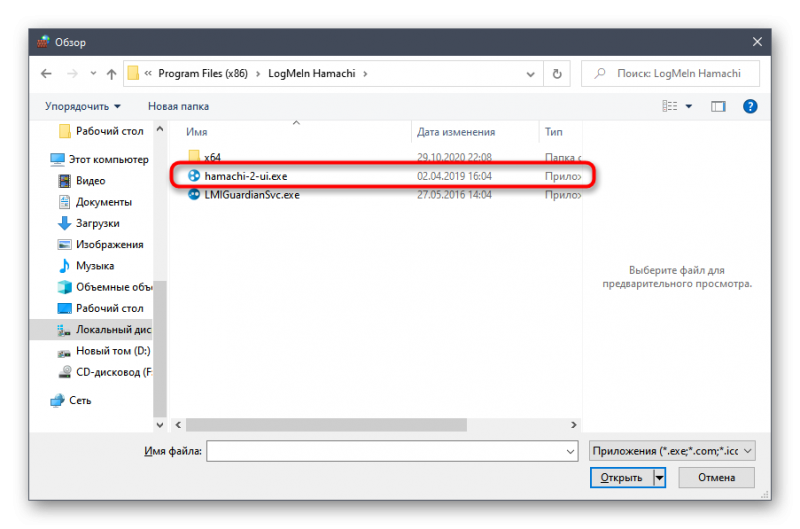
Task: Click LogMeIn Hamachi breadcrumb segment
Action: pos(311,73)
